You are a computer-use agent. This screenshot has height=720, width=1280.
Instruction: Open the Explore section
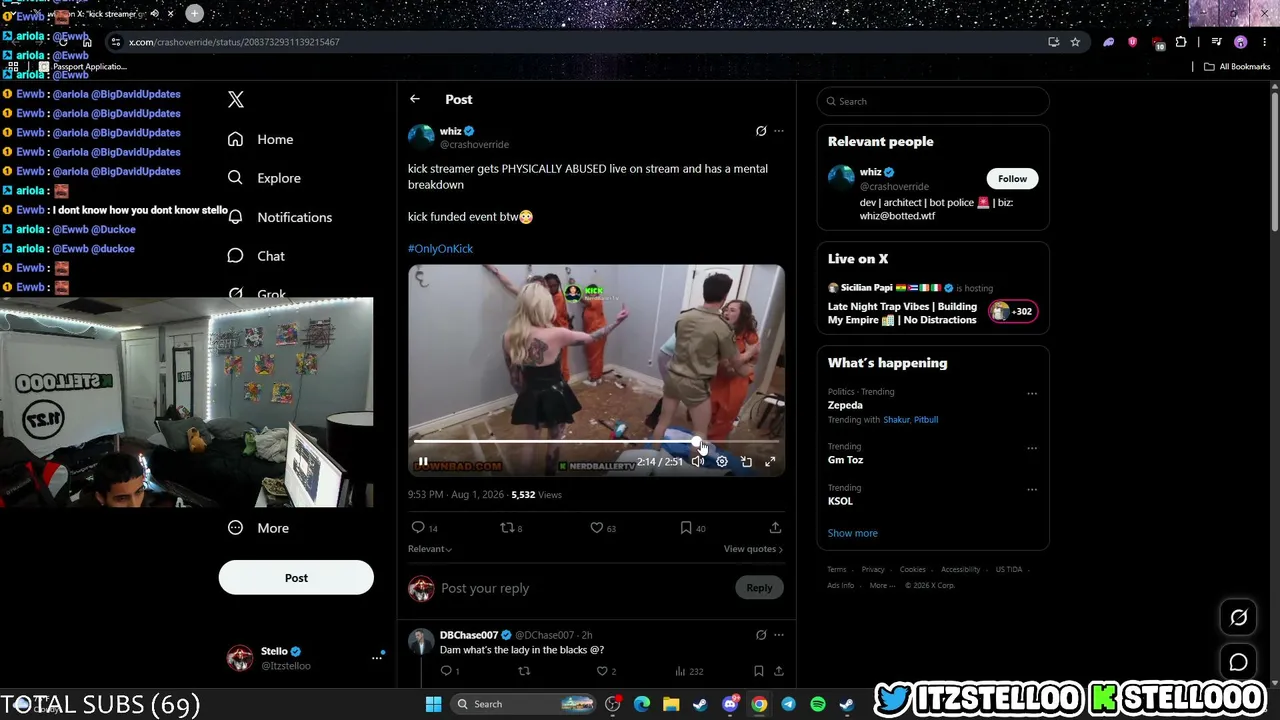(264, 178)
